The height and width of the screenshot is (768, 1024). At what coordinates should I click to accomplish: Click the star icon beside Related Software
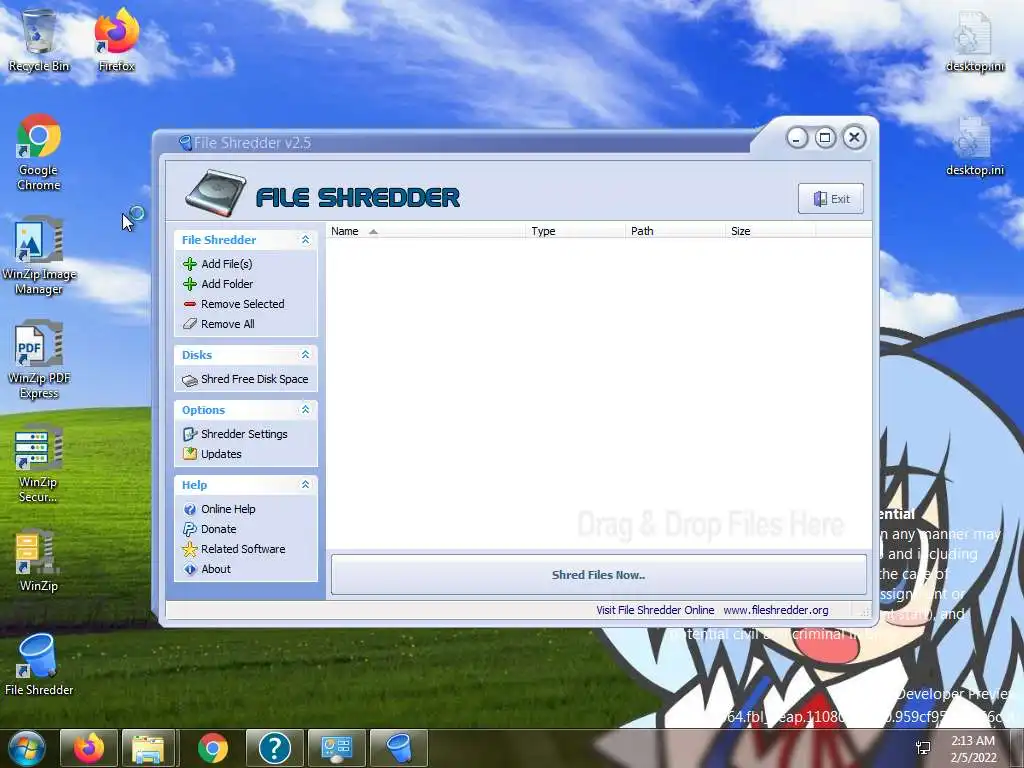[x=189, y=549]
